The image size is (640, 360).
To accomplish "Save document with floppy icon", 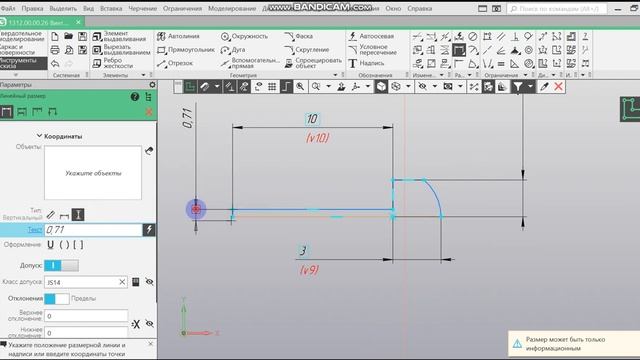I will (x=82, y=36).
